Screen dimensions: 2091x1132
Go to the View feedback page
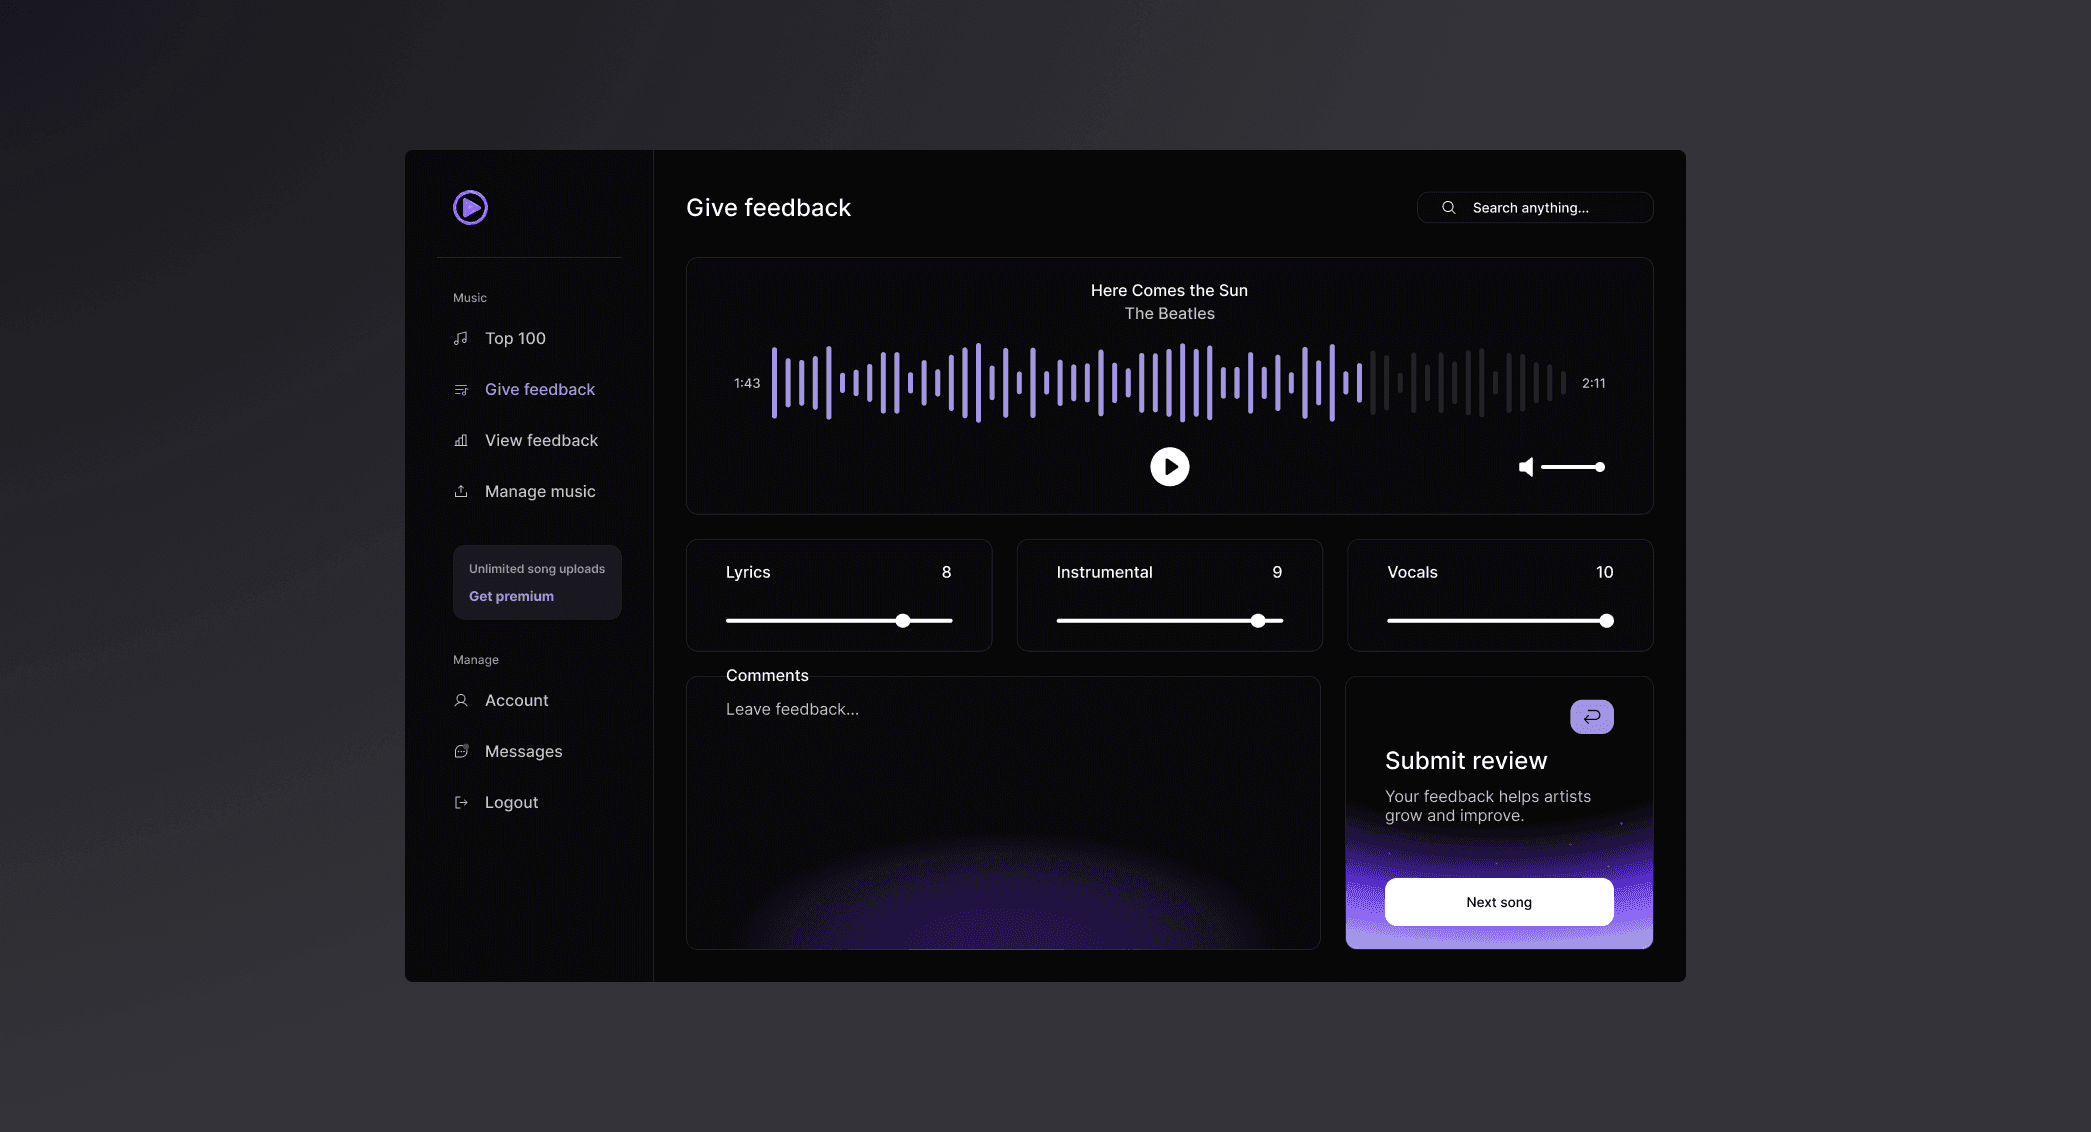coord(541,440)
